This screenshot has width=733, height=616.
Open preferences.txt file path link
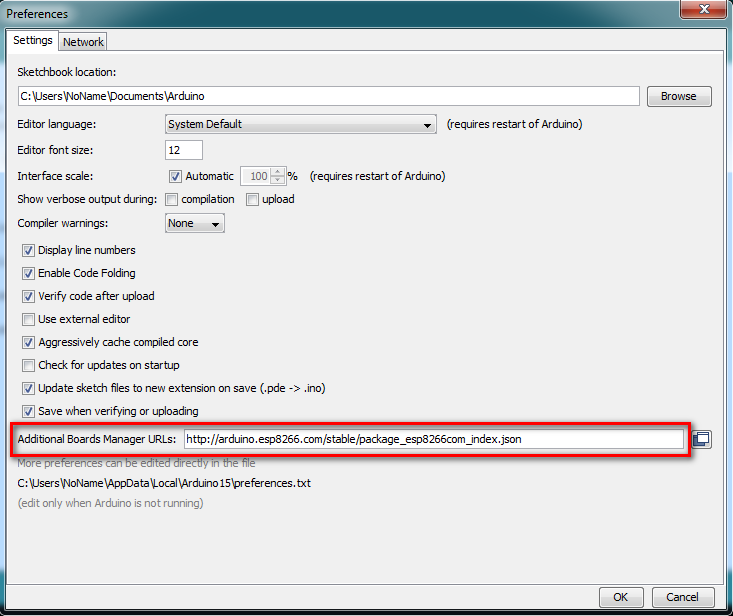pyautogui.click(x=164, y=483)
